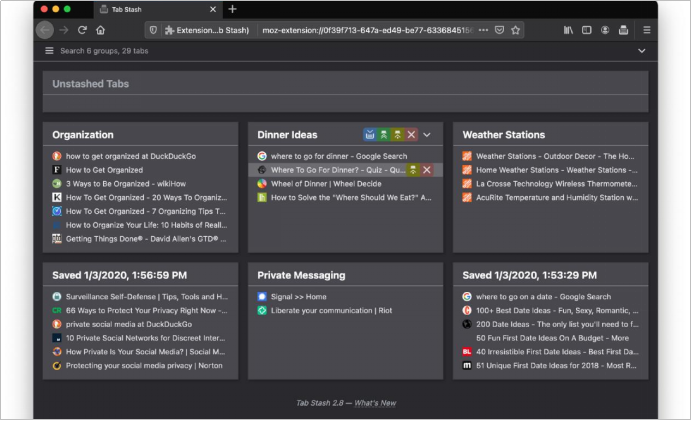Image resolution: width=692 pixels, height=421 pixels.
Task: Open the Tab Stash hamburger menu
Action: 49,50
